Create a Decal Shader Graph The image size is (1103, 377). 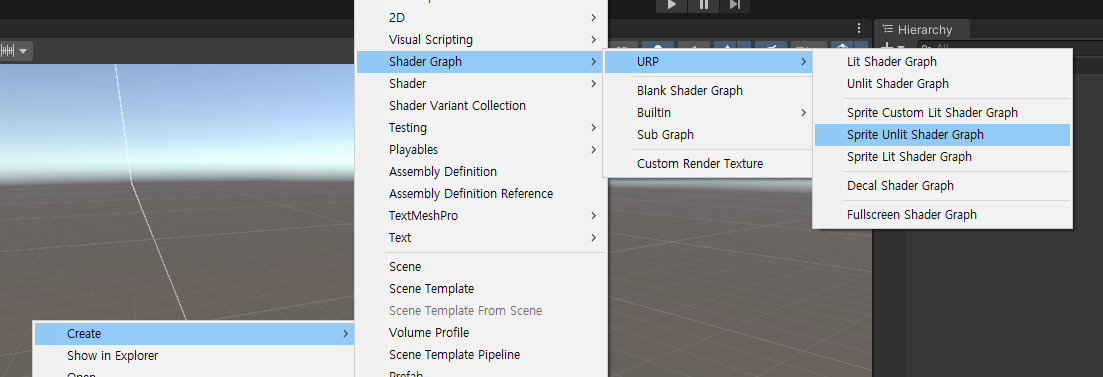click(943, 186)
